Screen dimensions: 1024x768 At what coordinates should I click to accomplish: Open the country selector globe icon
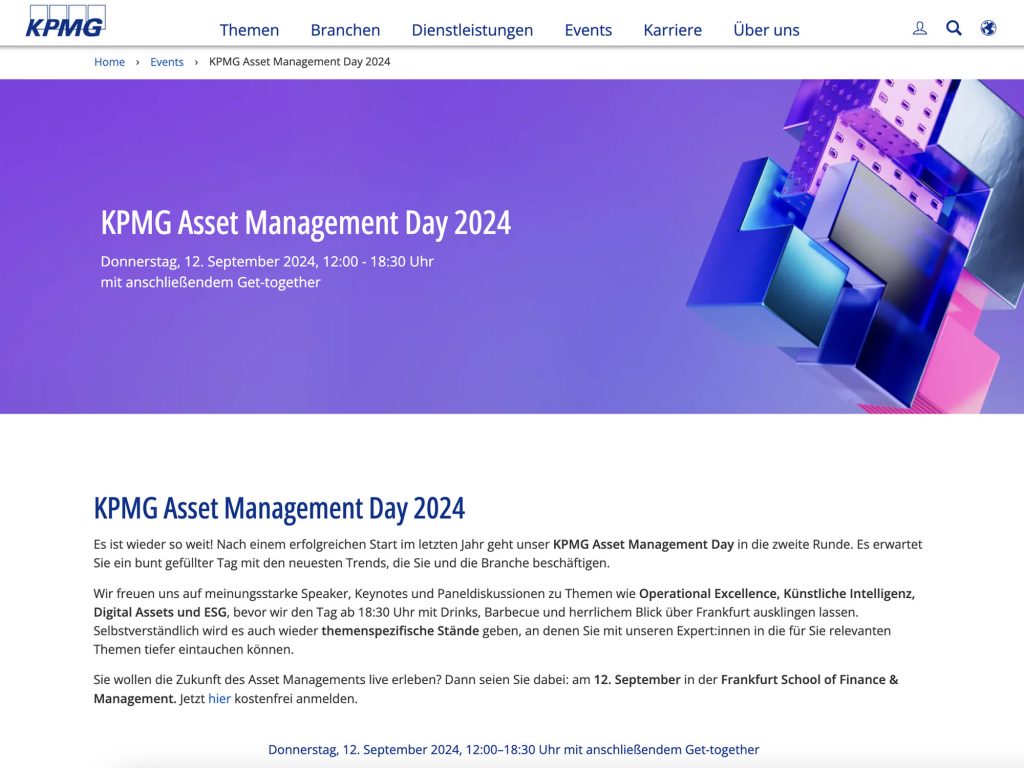tap(988, 28)
